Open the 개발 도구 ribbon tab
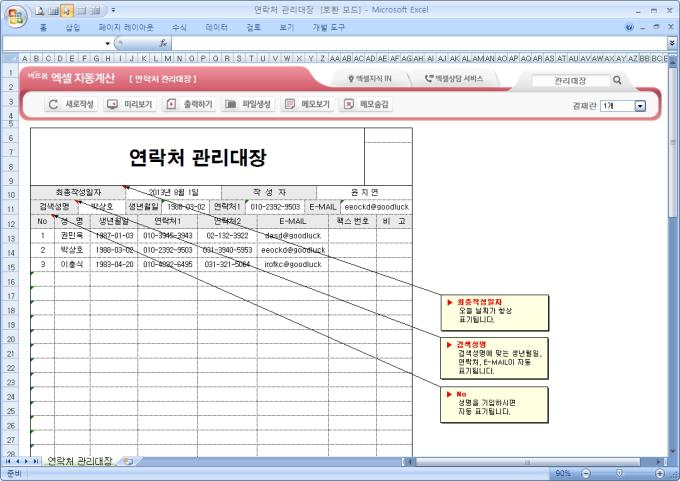 [x=329, y=27]
